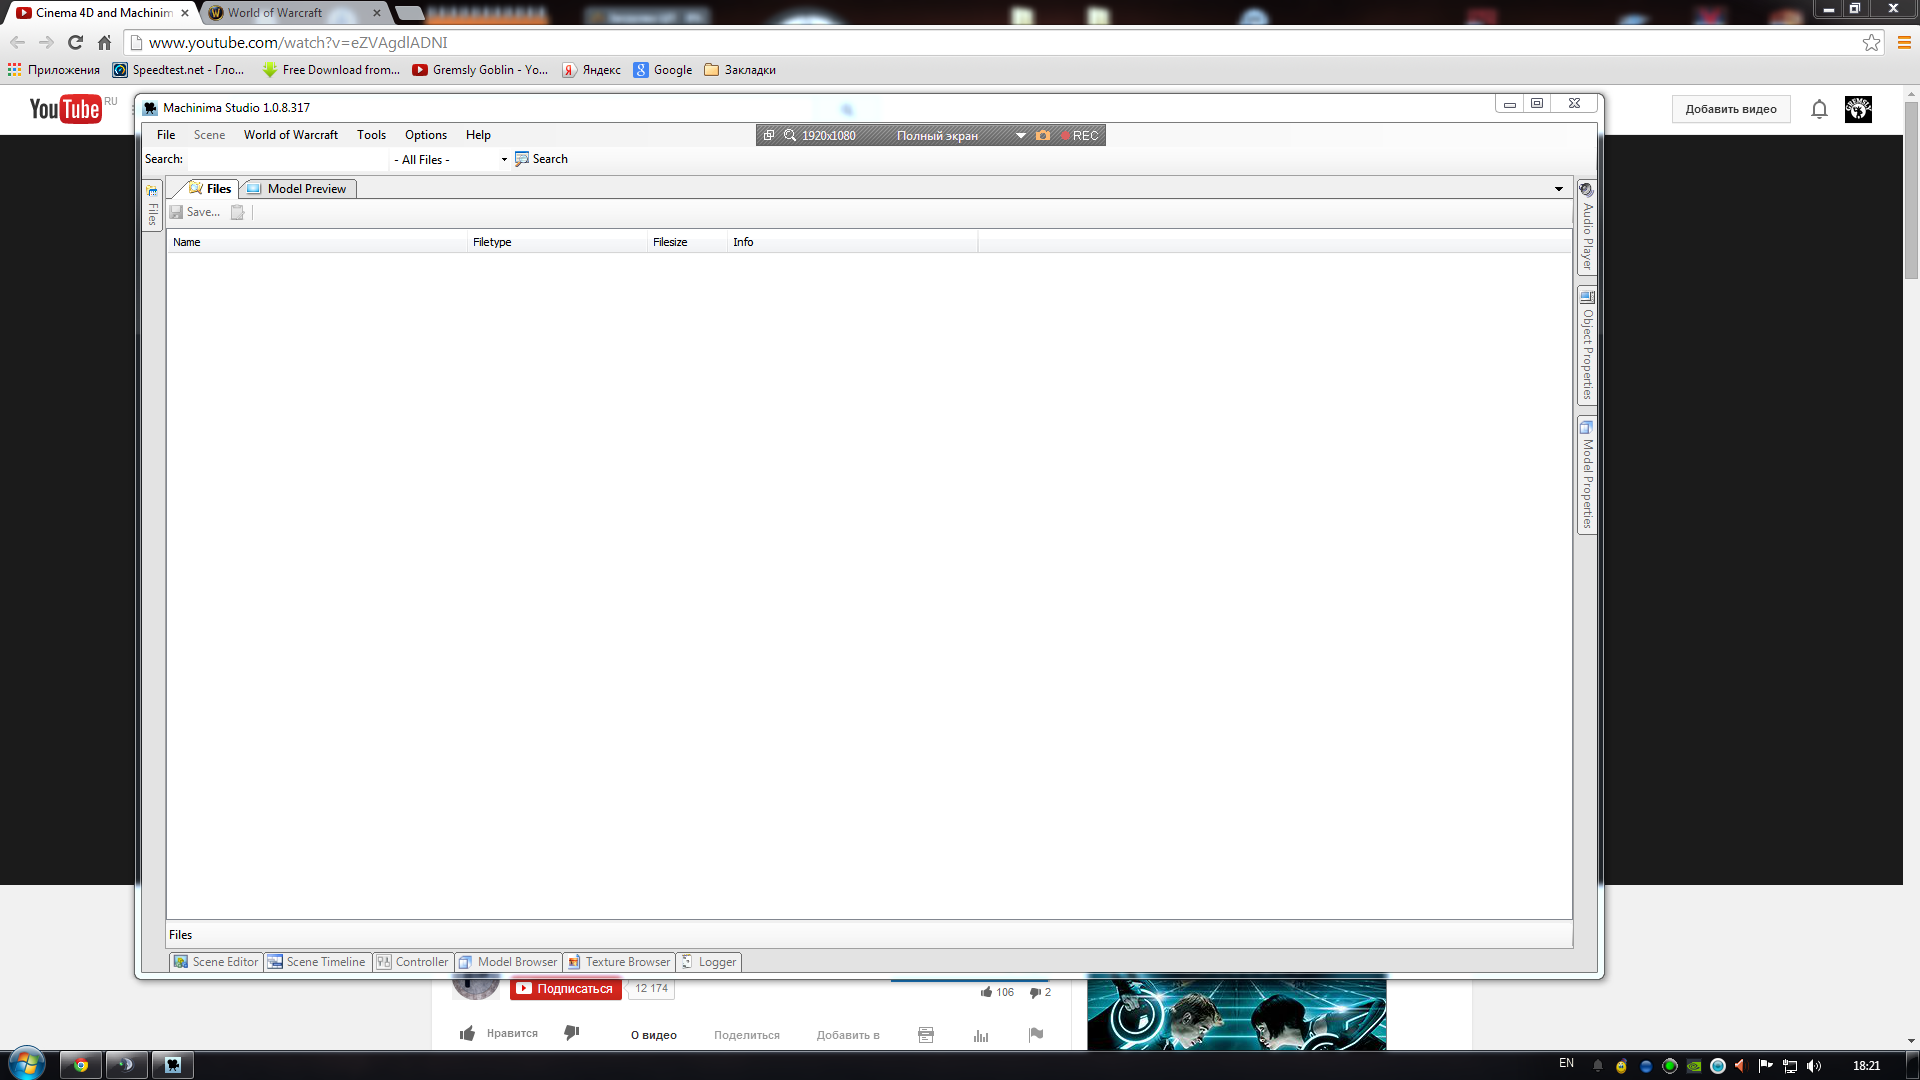1920x1080 pixels.
Task: Sort list by Filesize column header
Action: click(x=687, y=242)
